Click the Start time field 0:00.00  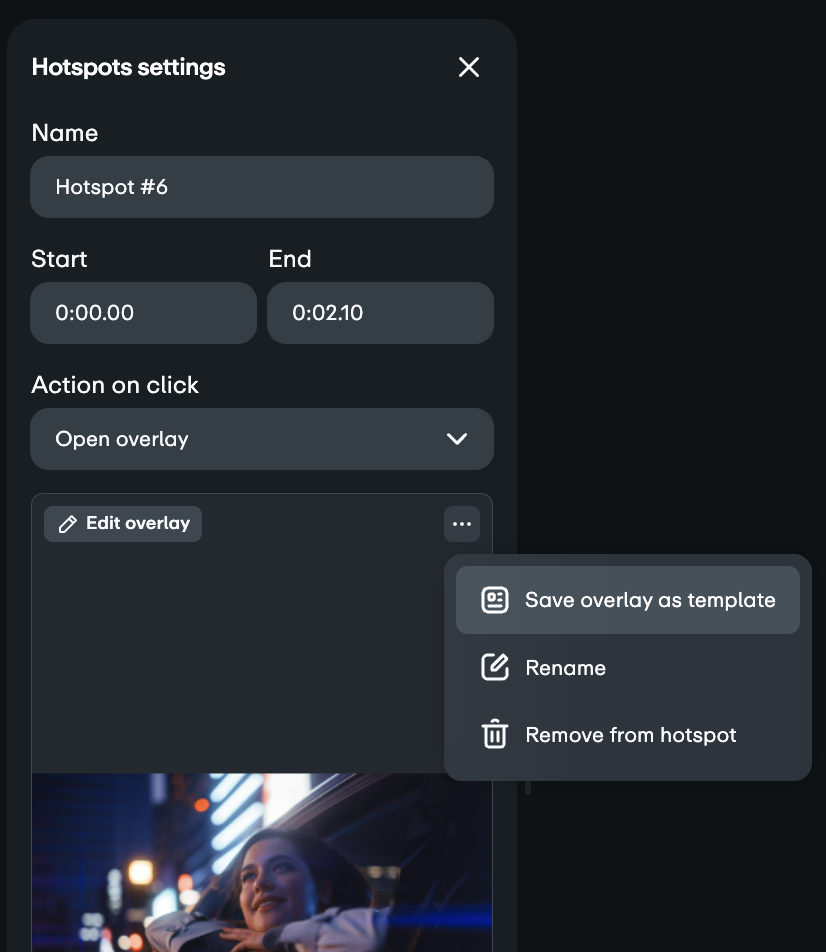(143, 313)
